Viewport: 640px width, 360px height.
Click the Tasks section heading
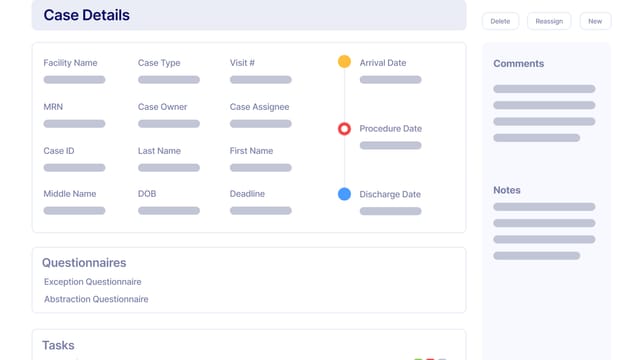(58, 345)
